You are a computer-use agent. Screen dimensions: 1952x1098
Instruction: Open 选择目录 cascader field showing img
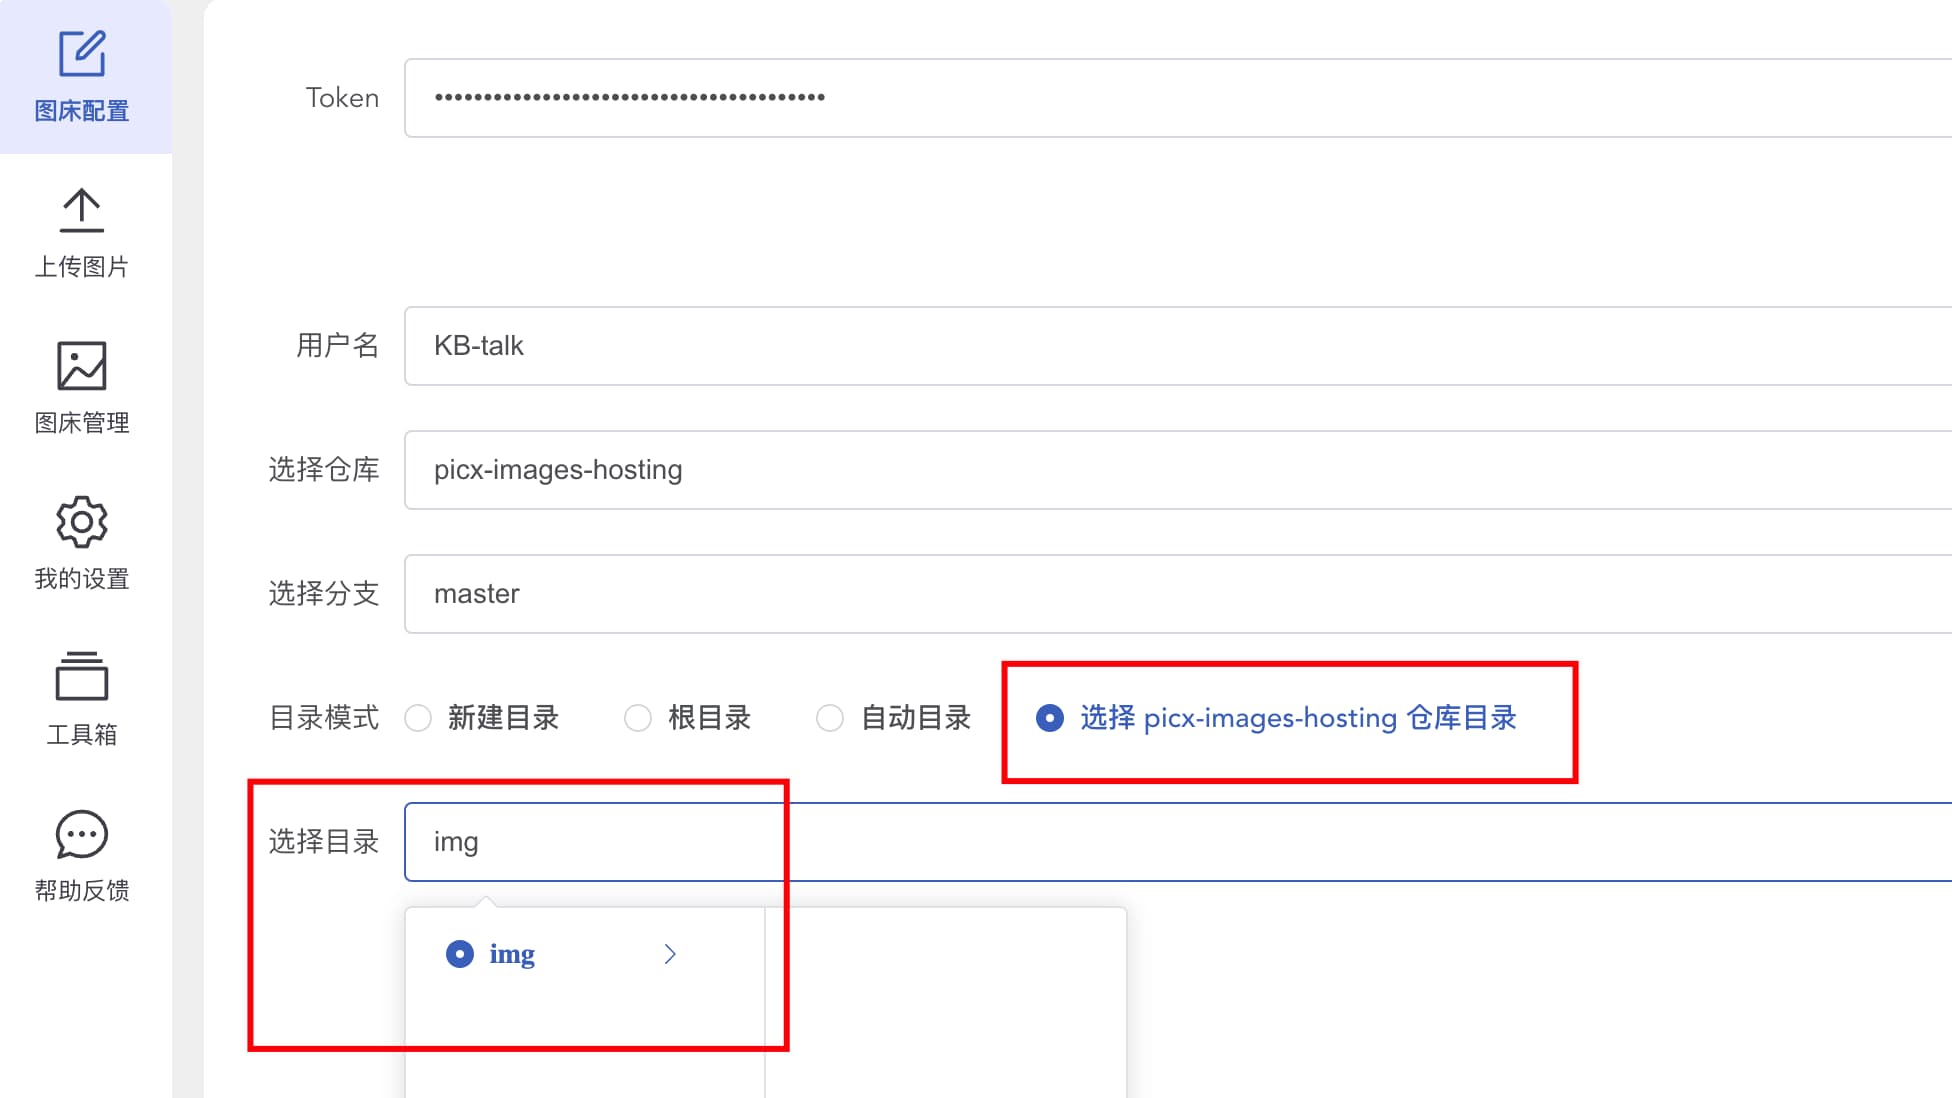point(1100,842)
